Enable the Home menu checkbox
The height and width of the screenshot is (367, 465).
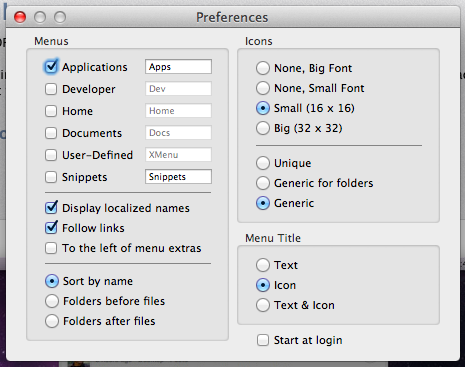[x=51, y=111]
